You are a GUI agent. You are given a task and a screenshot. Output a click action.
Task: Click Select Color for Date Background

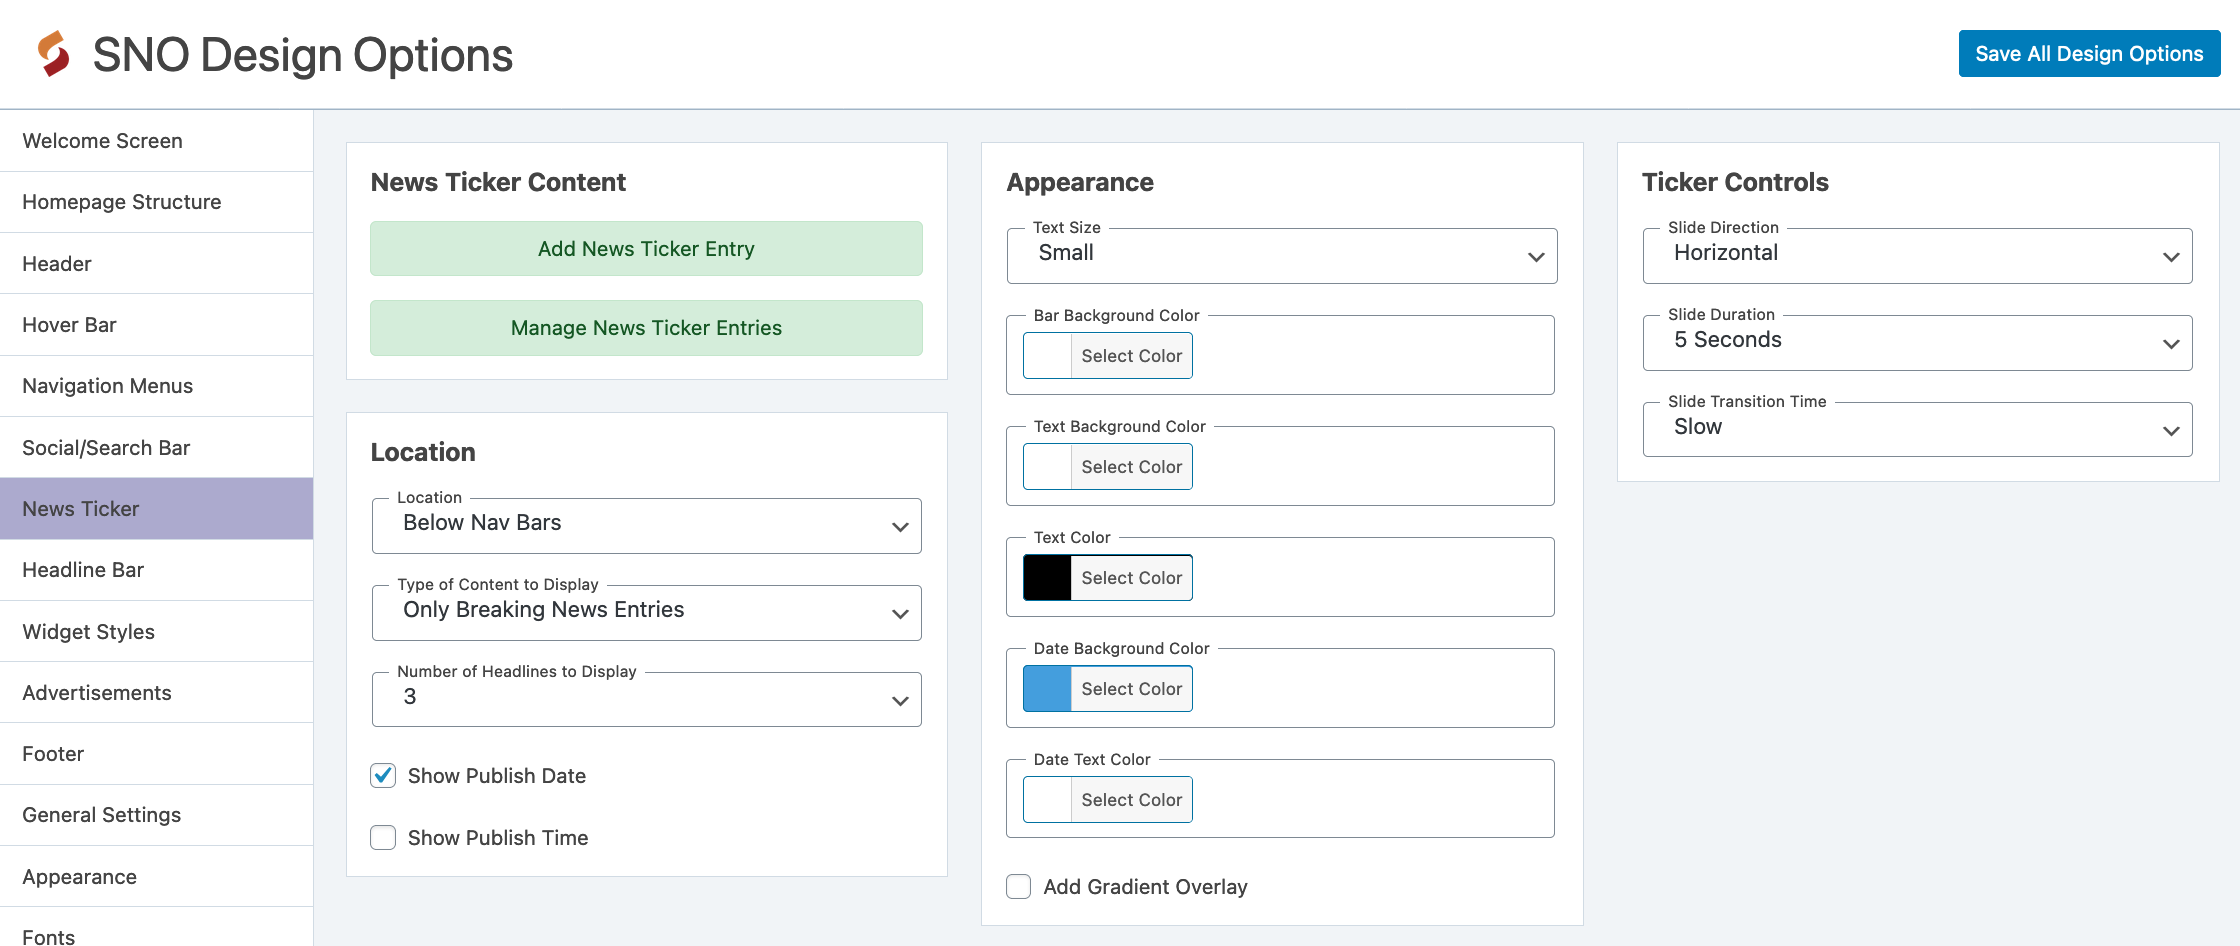(1131, 689)
